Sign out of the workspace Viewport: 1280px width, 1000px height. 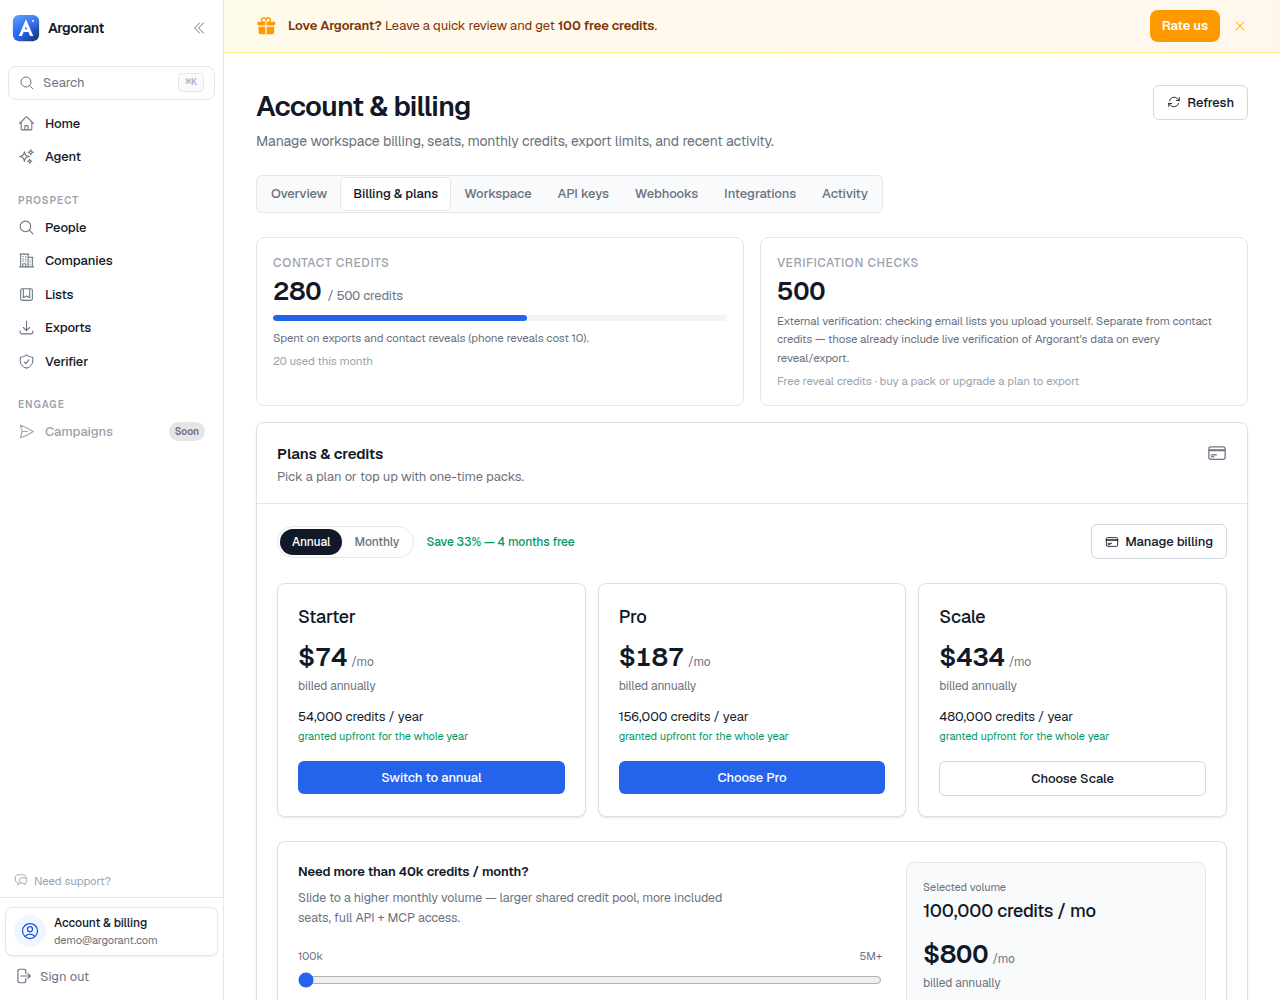[54, 977]
